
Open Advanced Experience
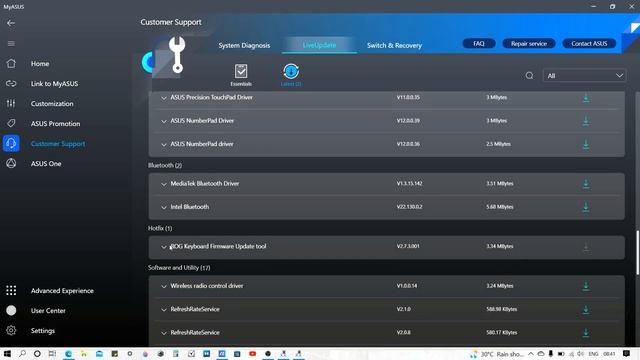point(62,291)
